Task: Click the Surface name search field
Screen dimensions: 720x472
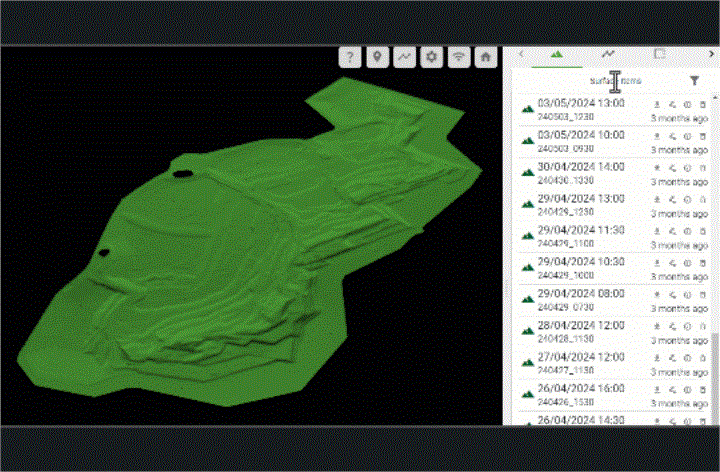Action: click(x=615, y=81)
